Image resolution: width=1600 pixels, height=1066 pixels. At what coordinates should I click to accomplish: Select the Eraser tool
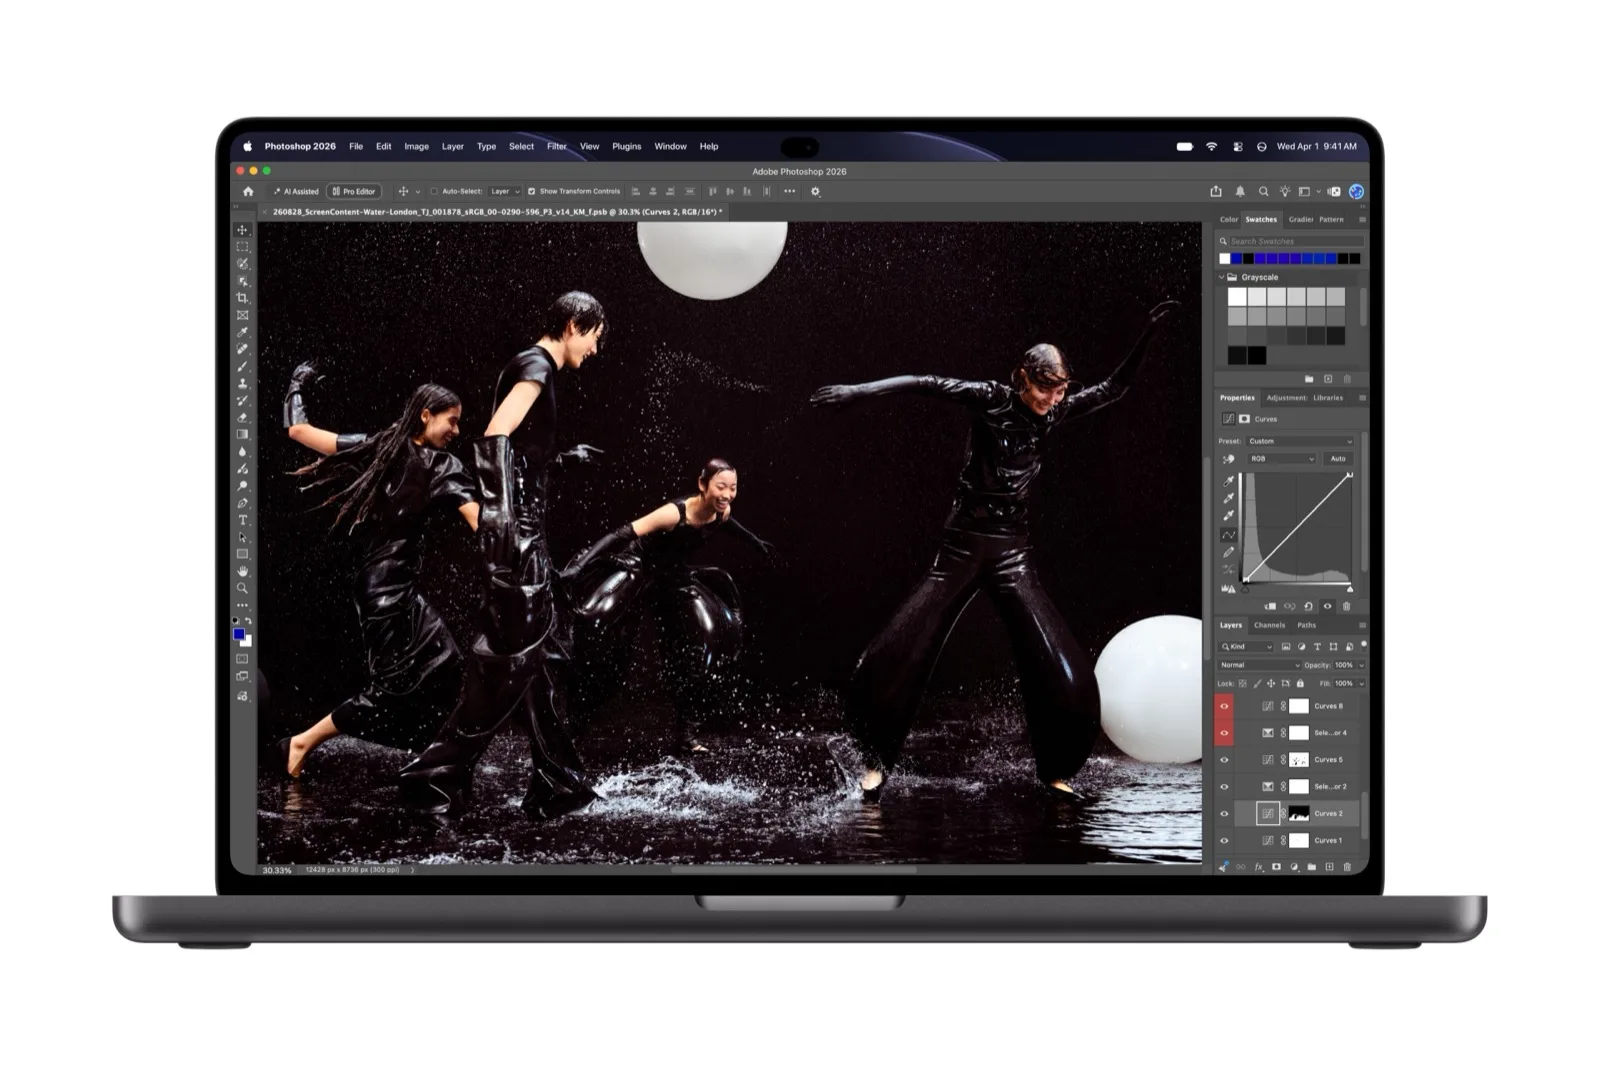coord(242,417)
